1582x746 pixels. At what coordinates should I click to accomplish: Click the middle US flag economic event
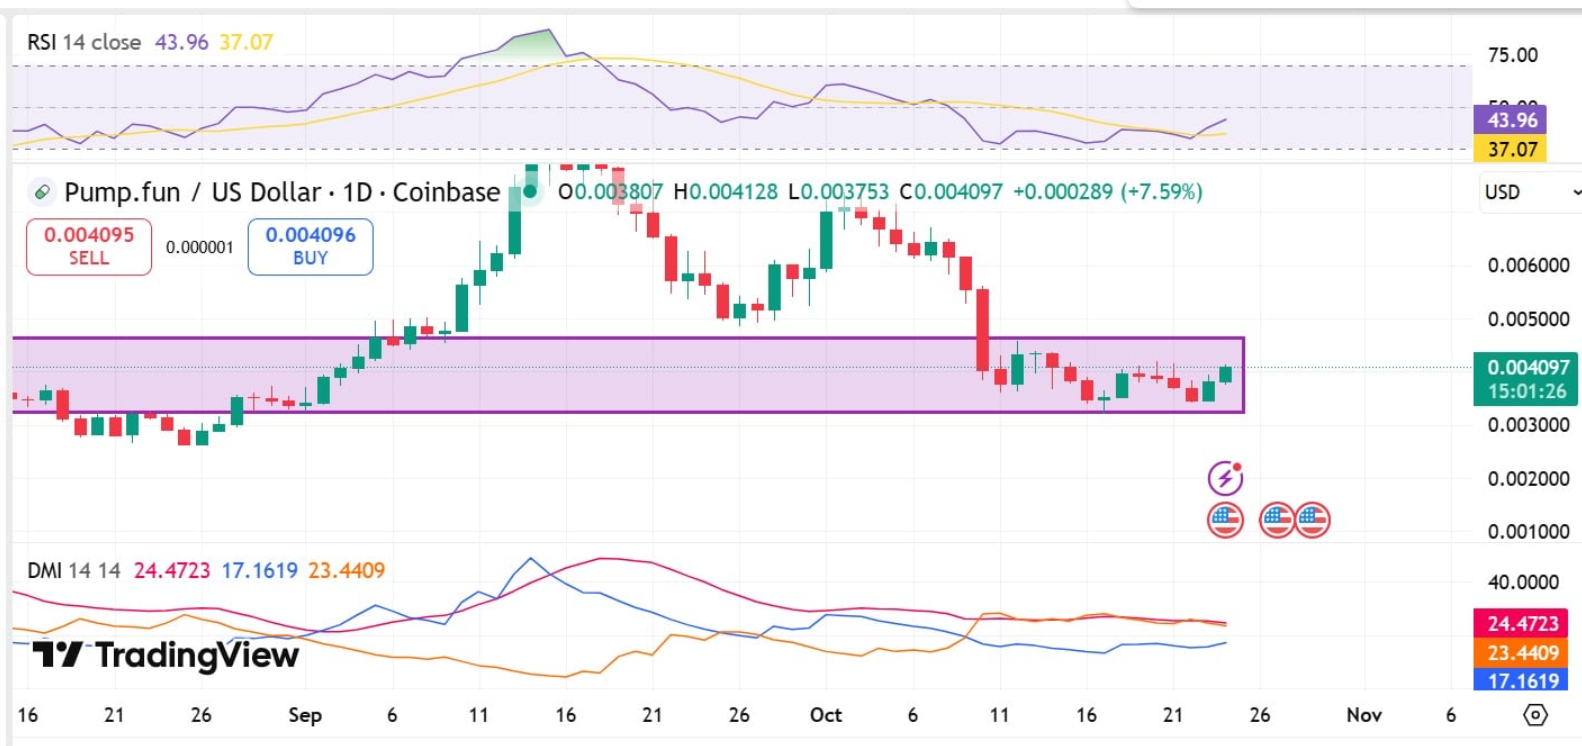pos(1276,520)
